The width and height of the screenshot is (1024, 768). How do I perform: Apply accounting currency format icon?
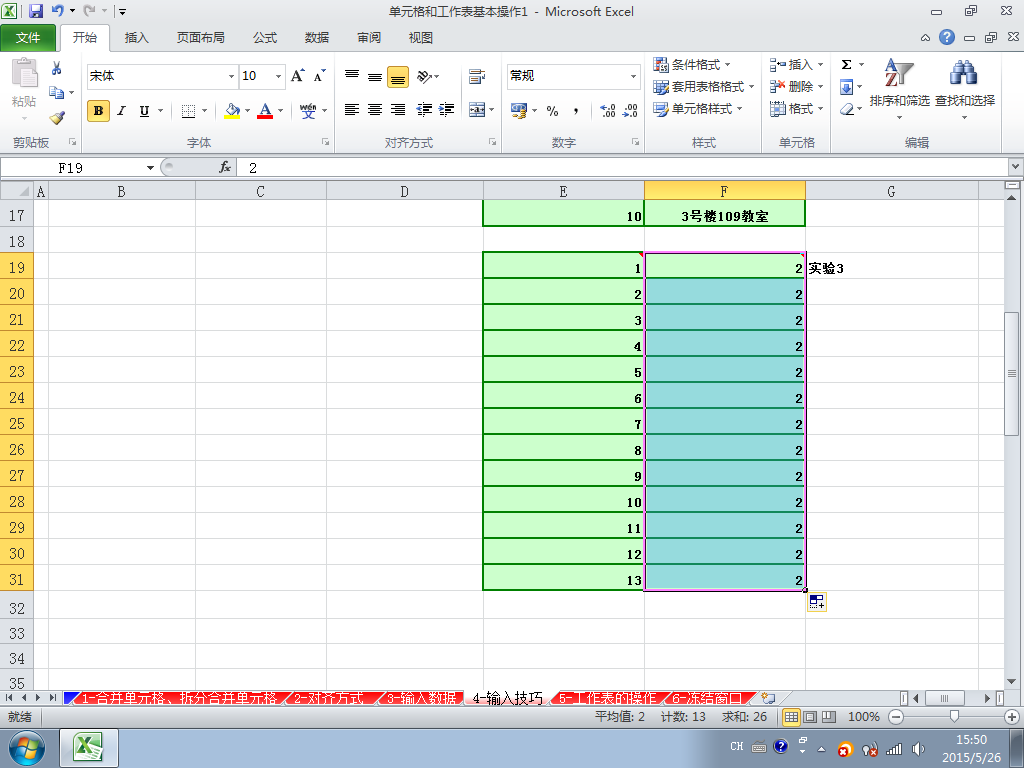(x=519, y=110)
